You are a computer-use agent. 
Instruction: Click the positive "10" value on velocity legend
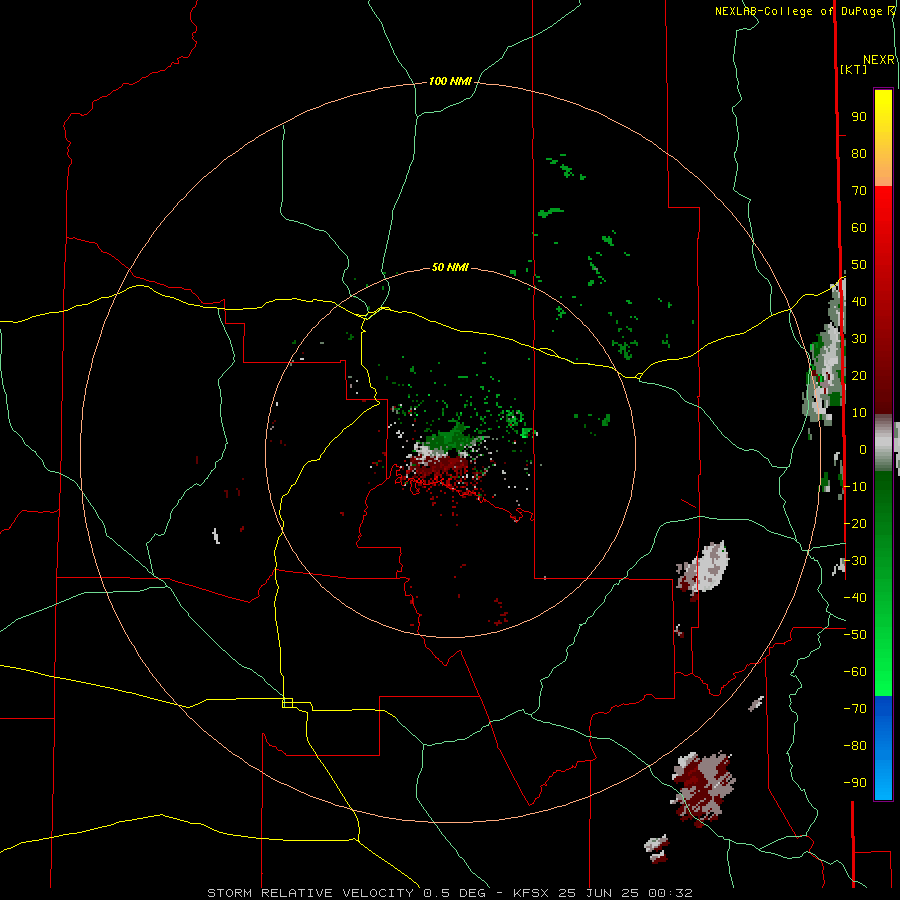[x=859, y=413]
